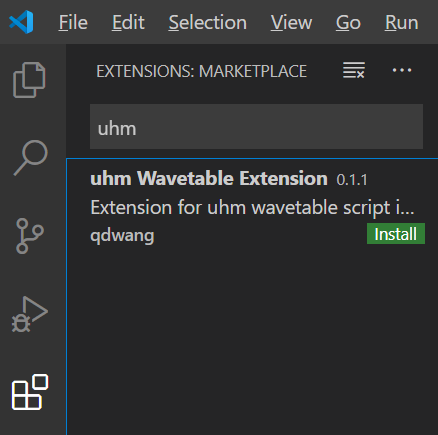Screen dimensions: 438x435
Task: Install the uhm Wavetable Extension
Action: (x=396, y=234)
